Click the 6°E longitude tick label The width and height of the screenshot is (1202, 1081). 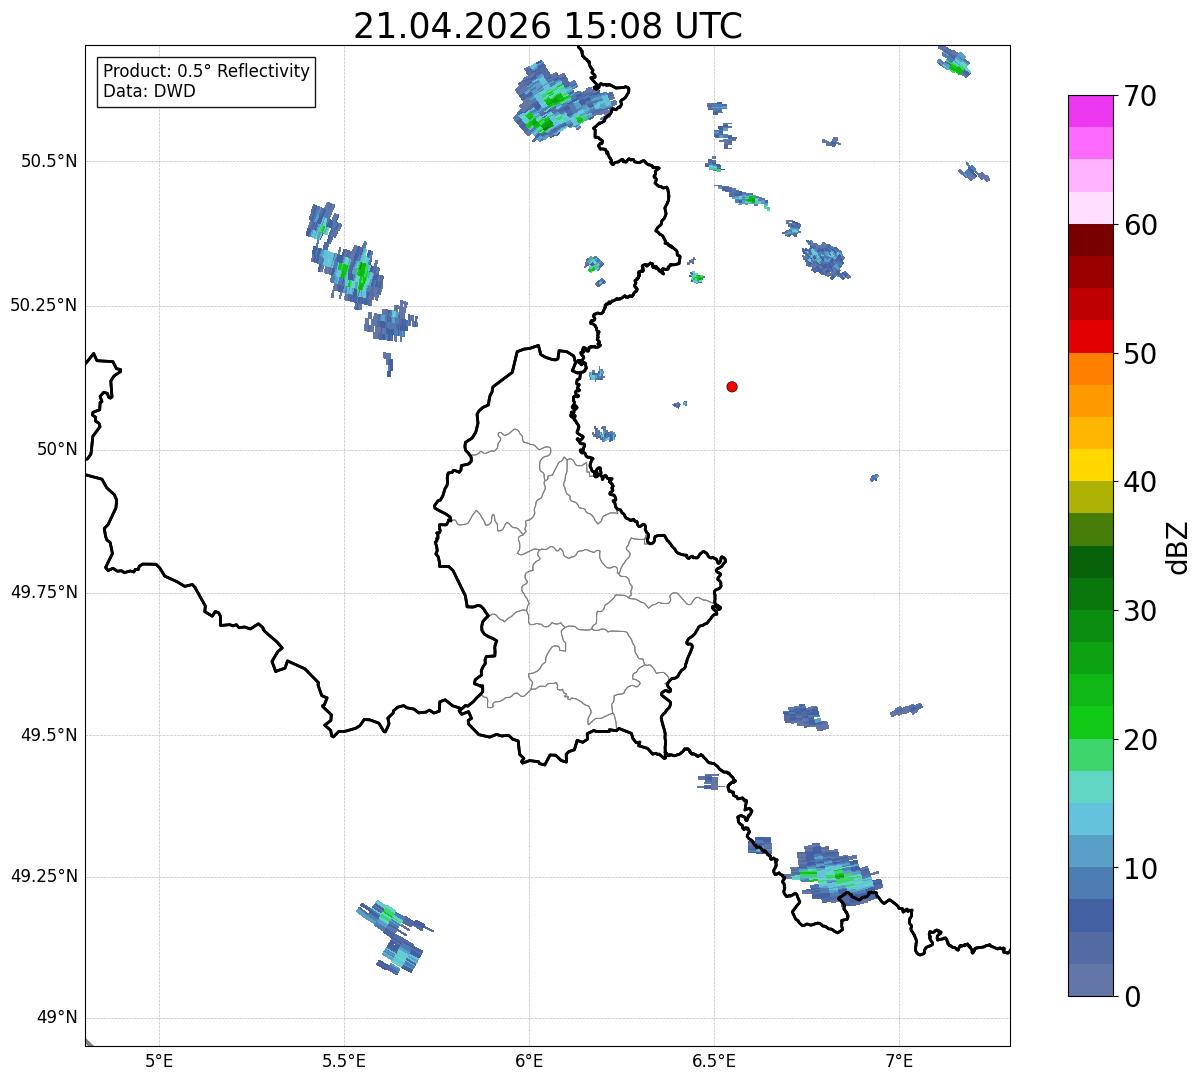click(x=529, y=1059)
